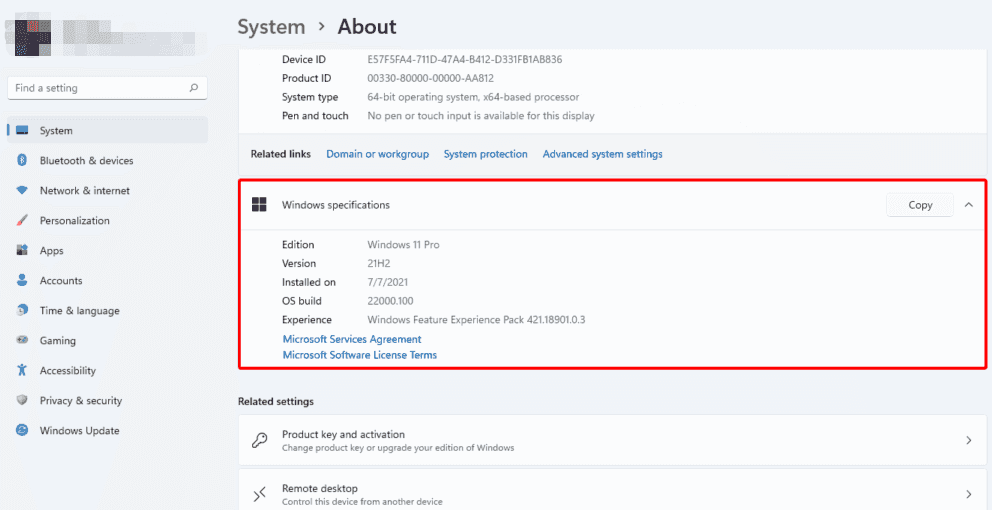Open Microsoft Services Agreement link
Viewport: 992px width, 510px height.
click(352, 339)
